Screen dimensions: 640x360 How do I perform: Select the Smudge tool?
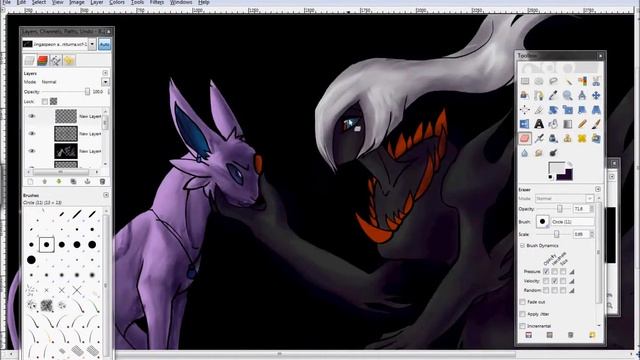(539, 153)
